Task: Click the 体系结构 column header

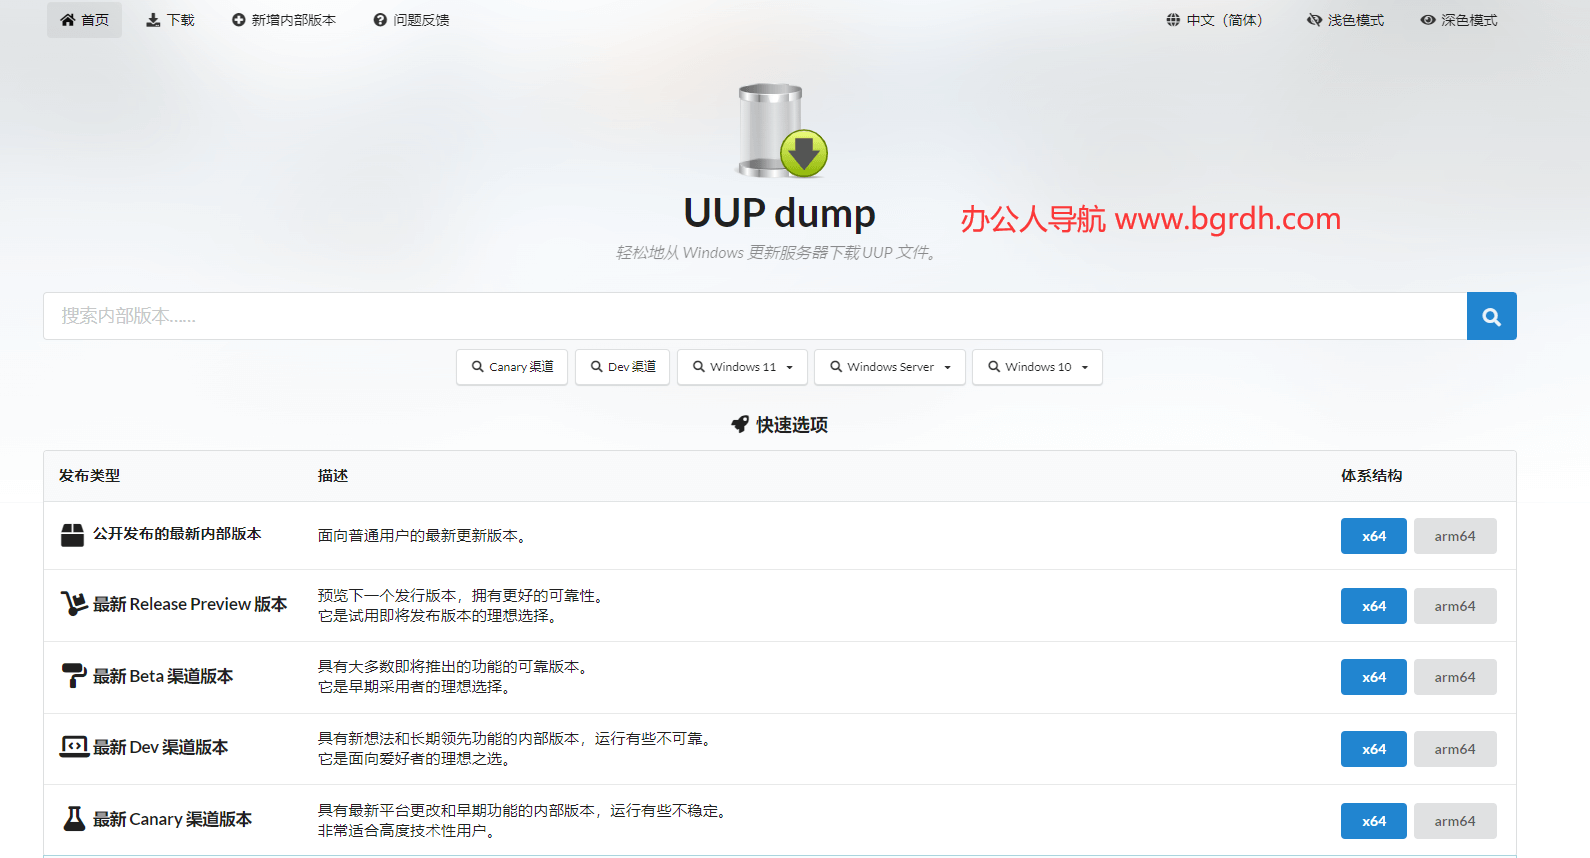Action: 1371,476
